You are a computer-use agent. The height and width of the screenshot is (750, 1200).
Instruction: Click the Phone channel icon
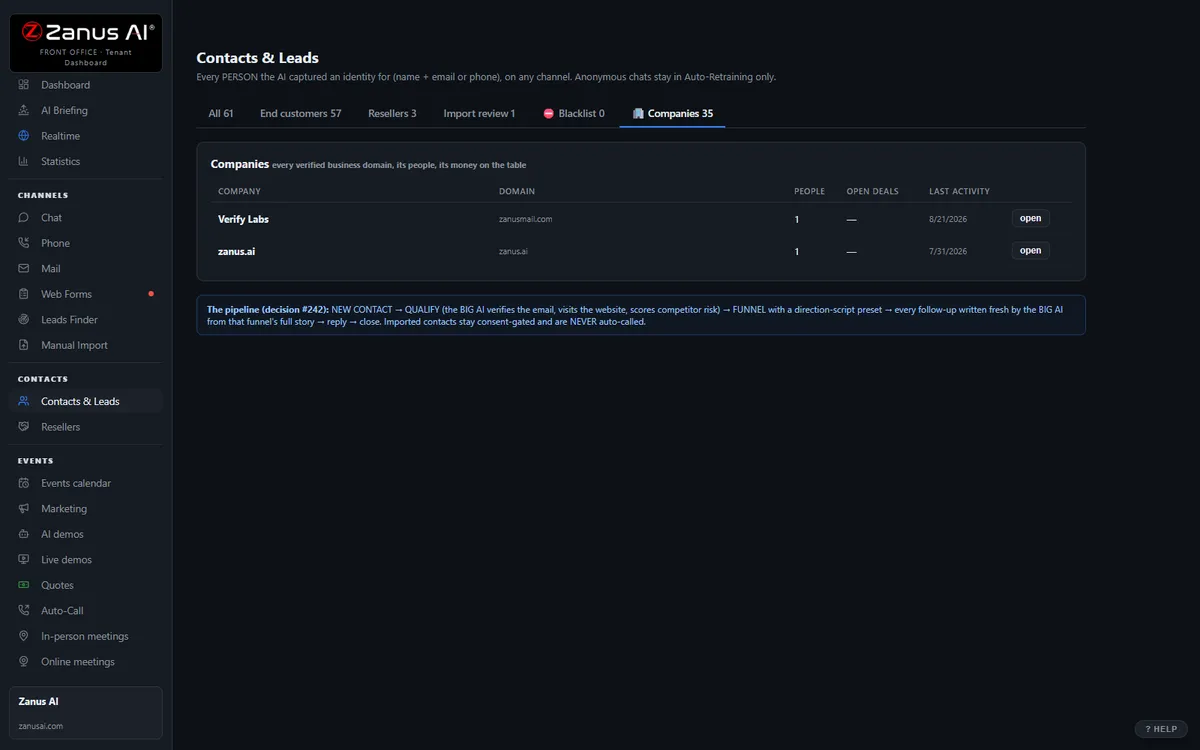(24, 243)
